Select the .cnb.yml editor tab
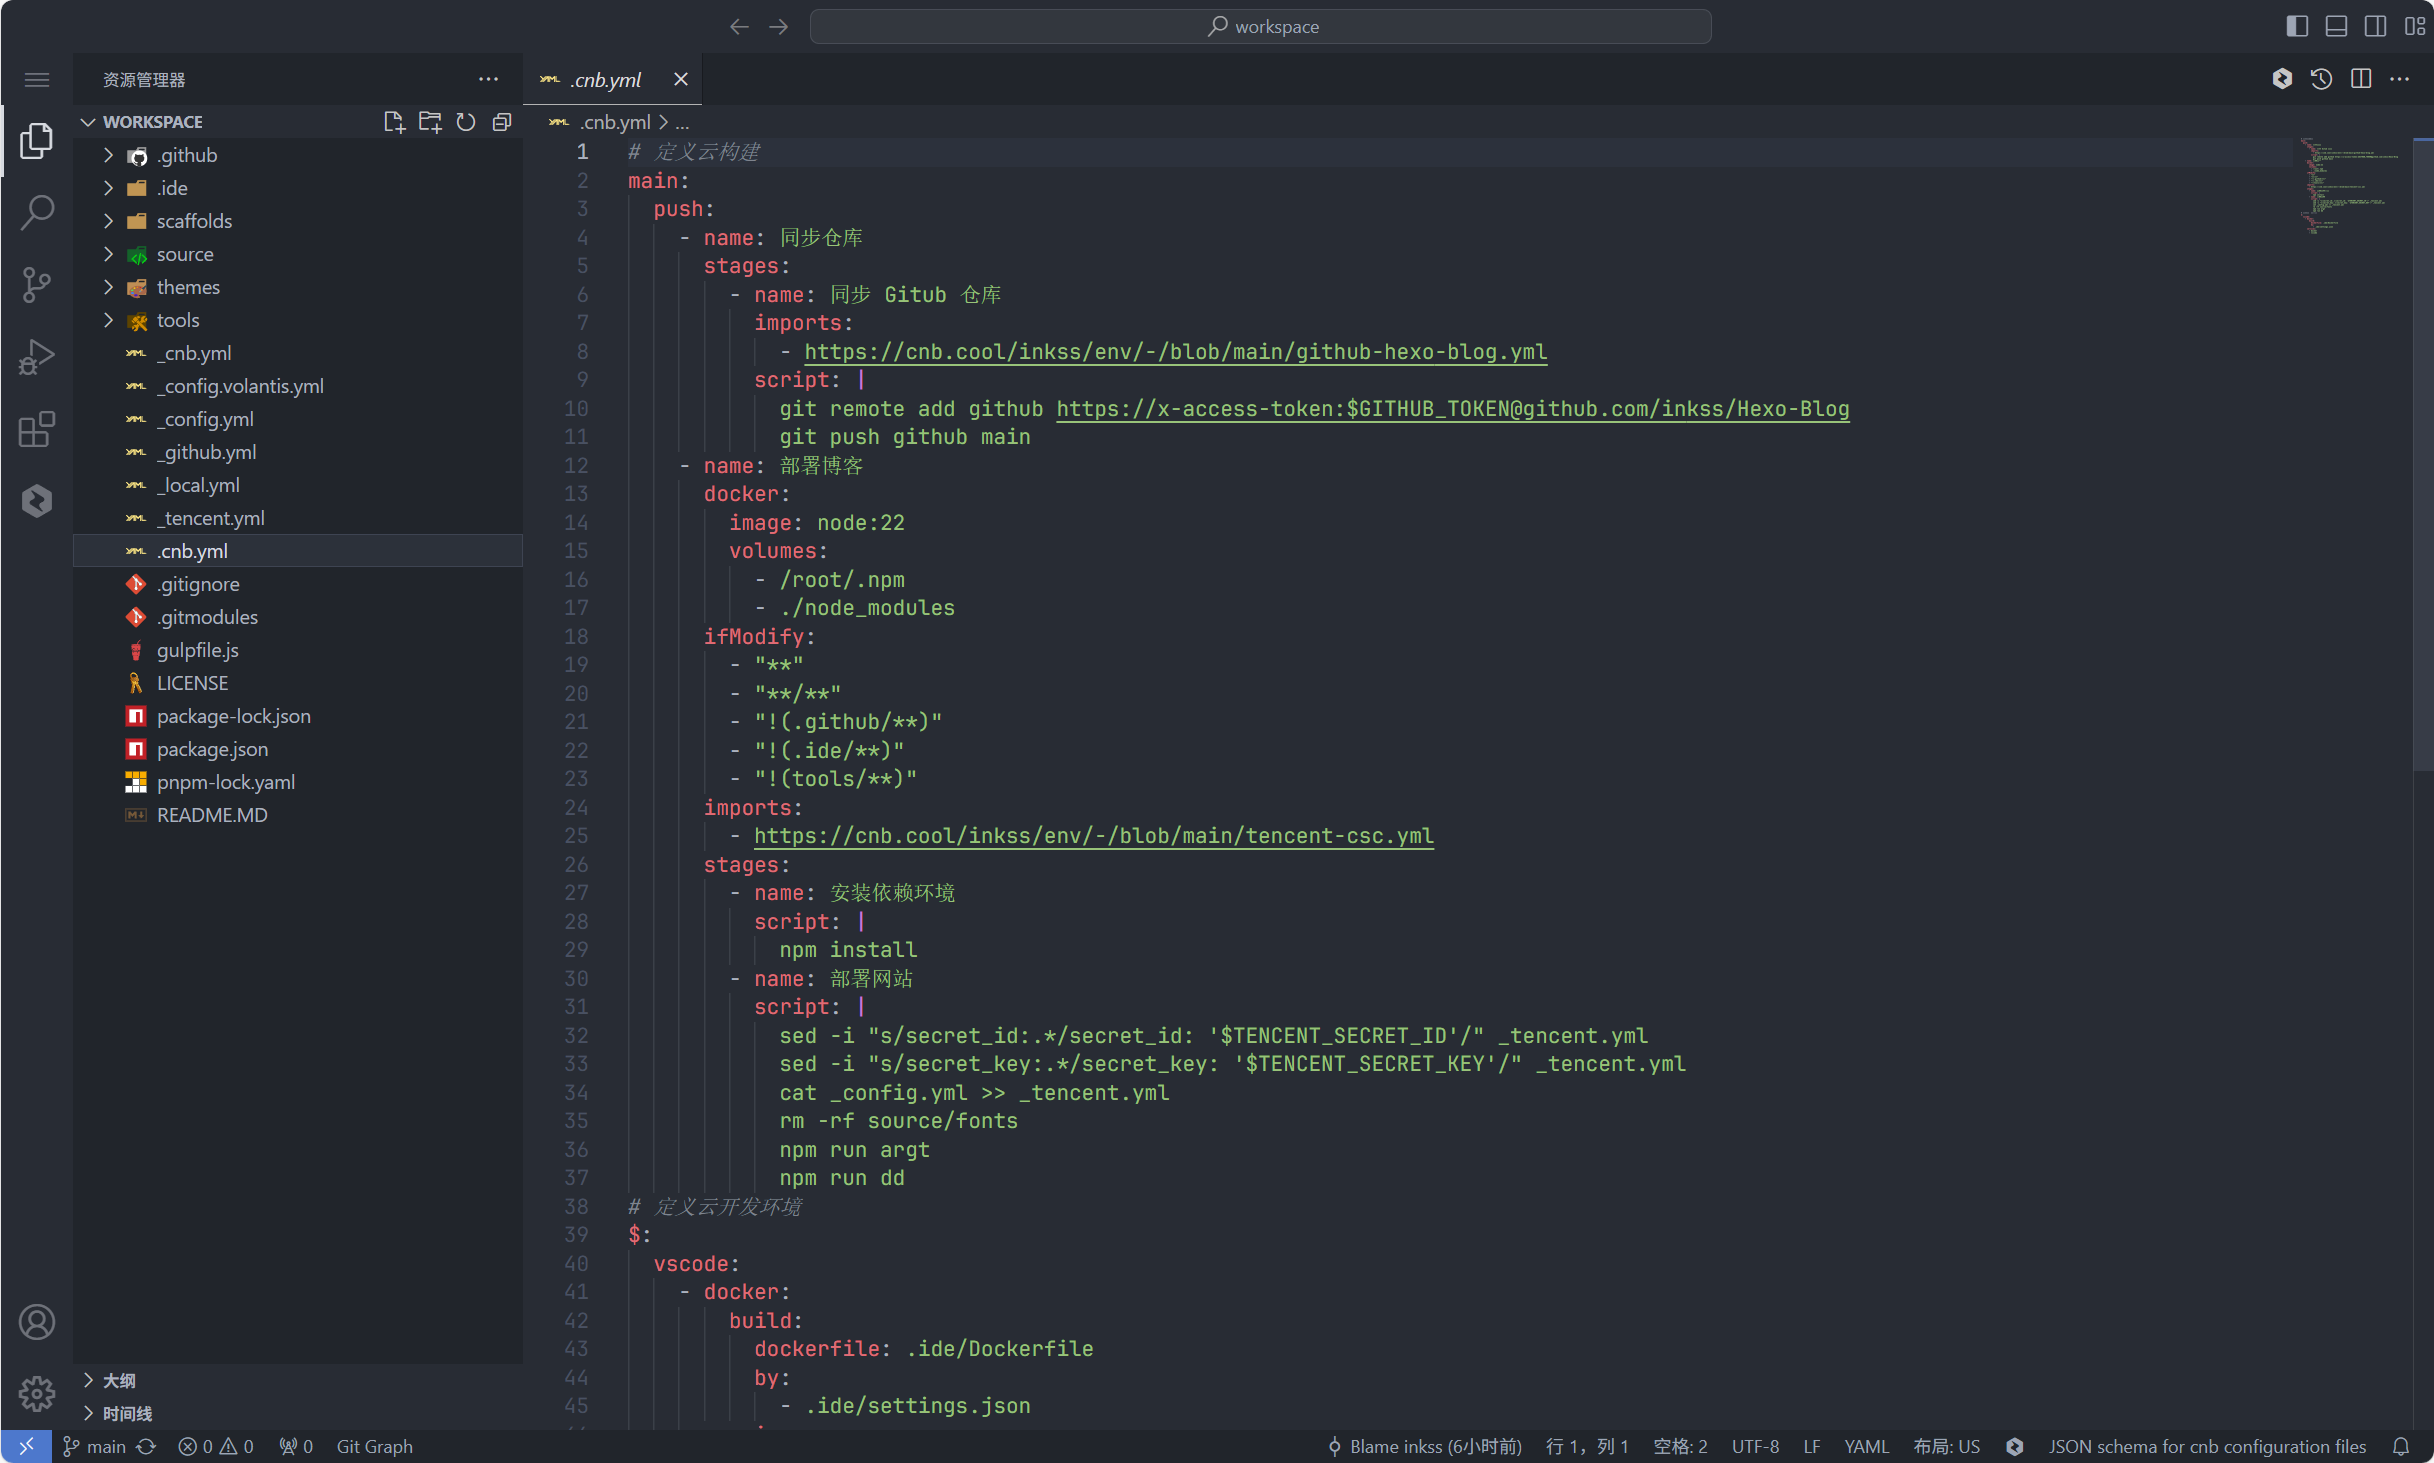The image size is (2434, 1463). pyautogui.click(x=605, y=80)
